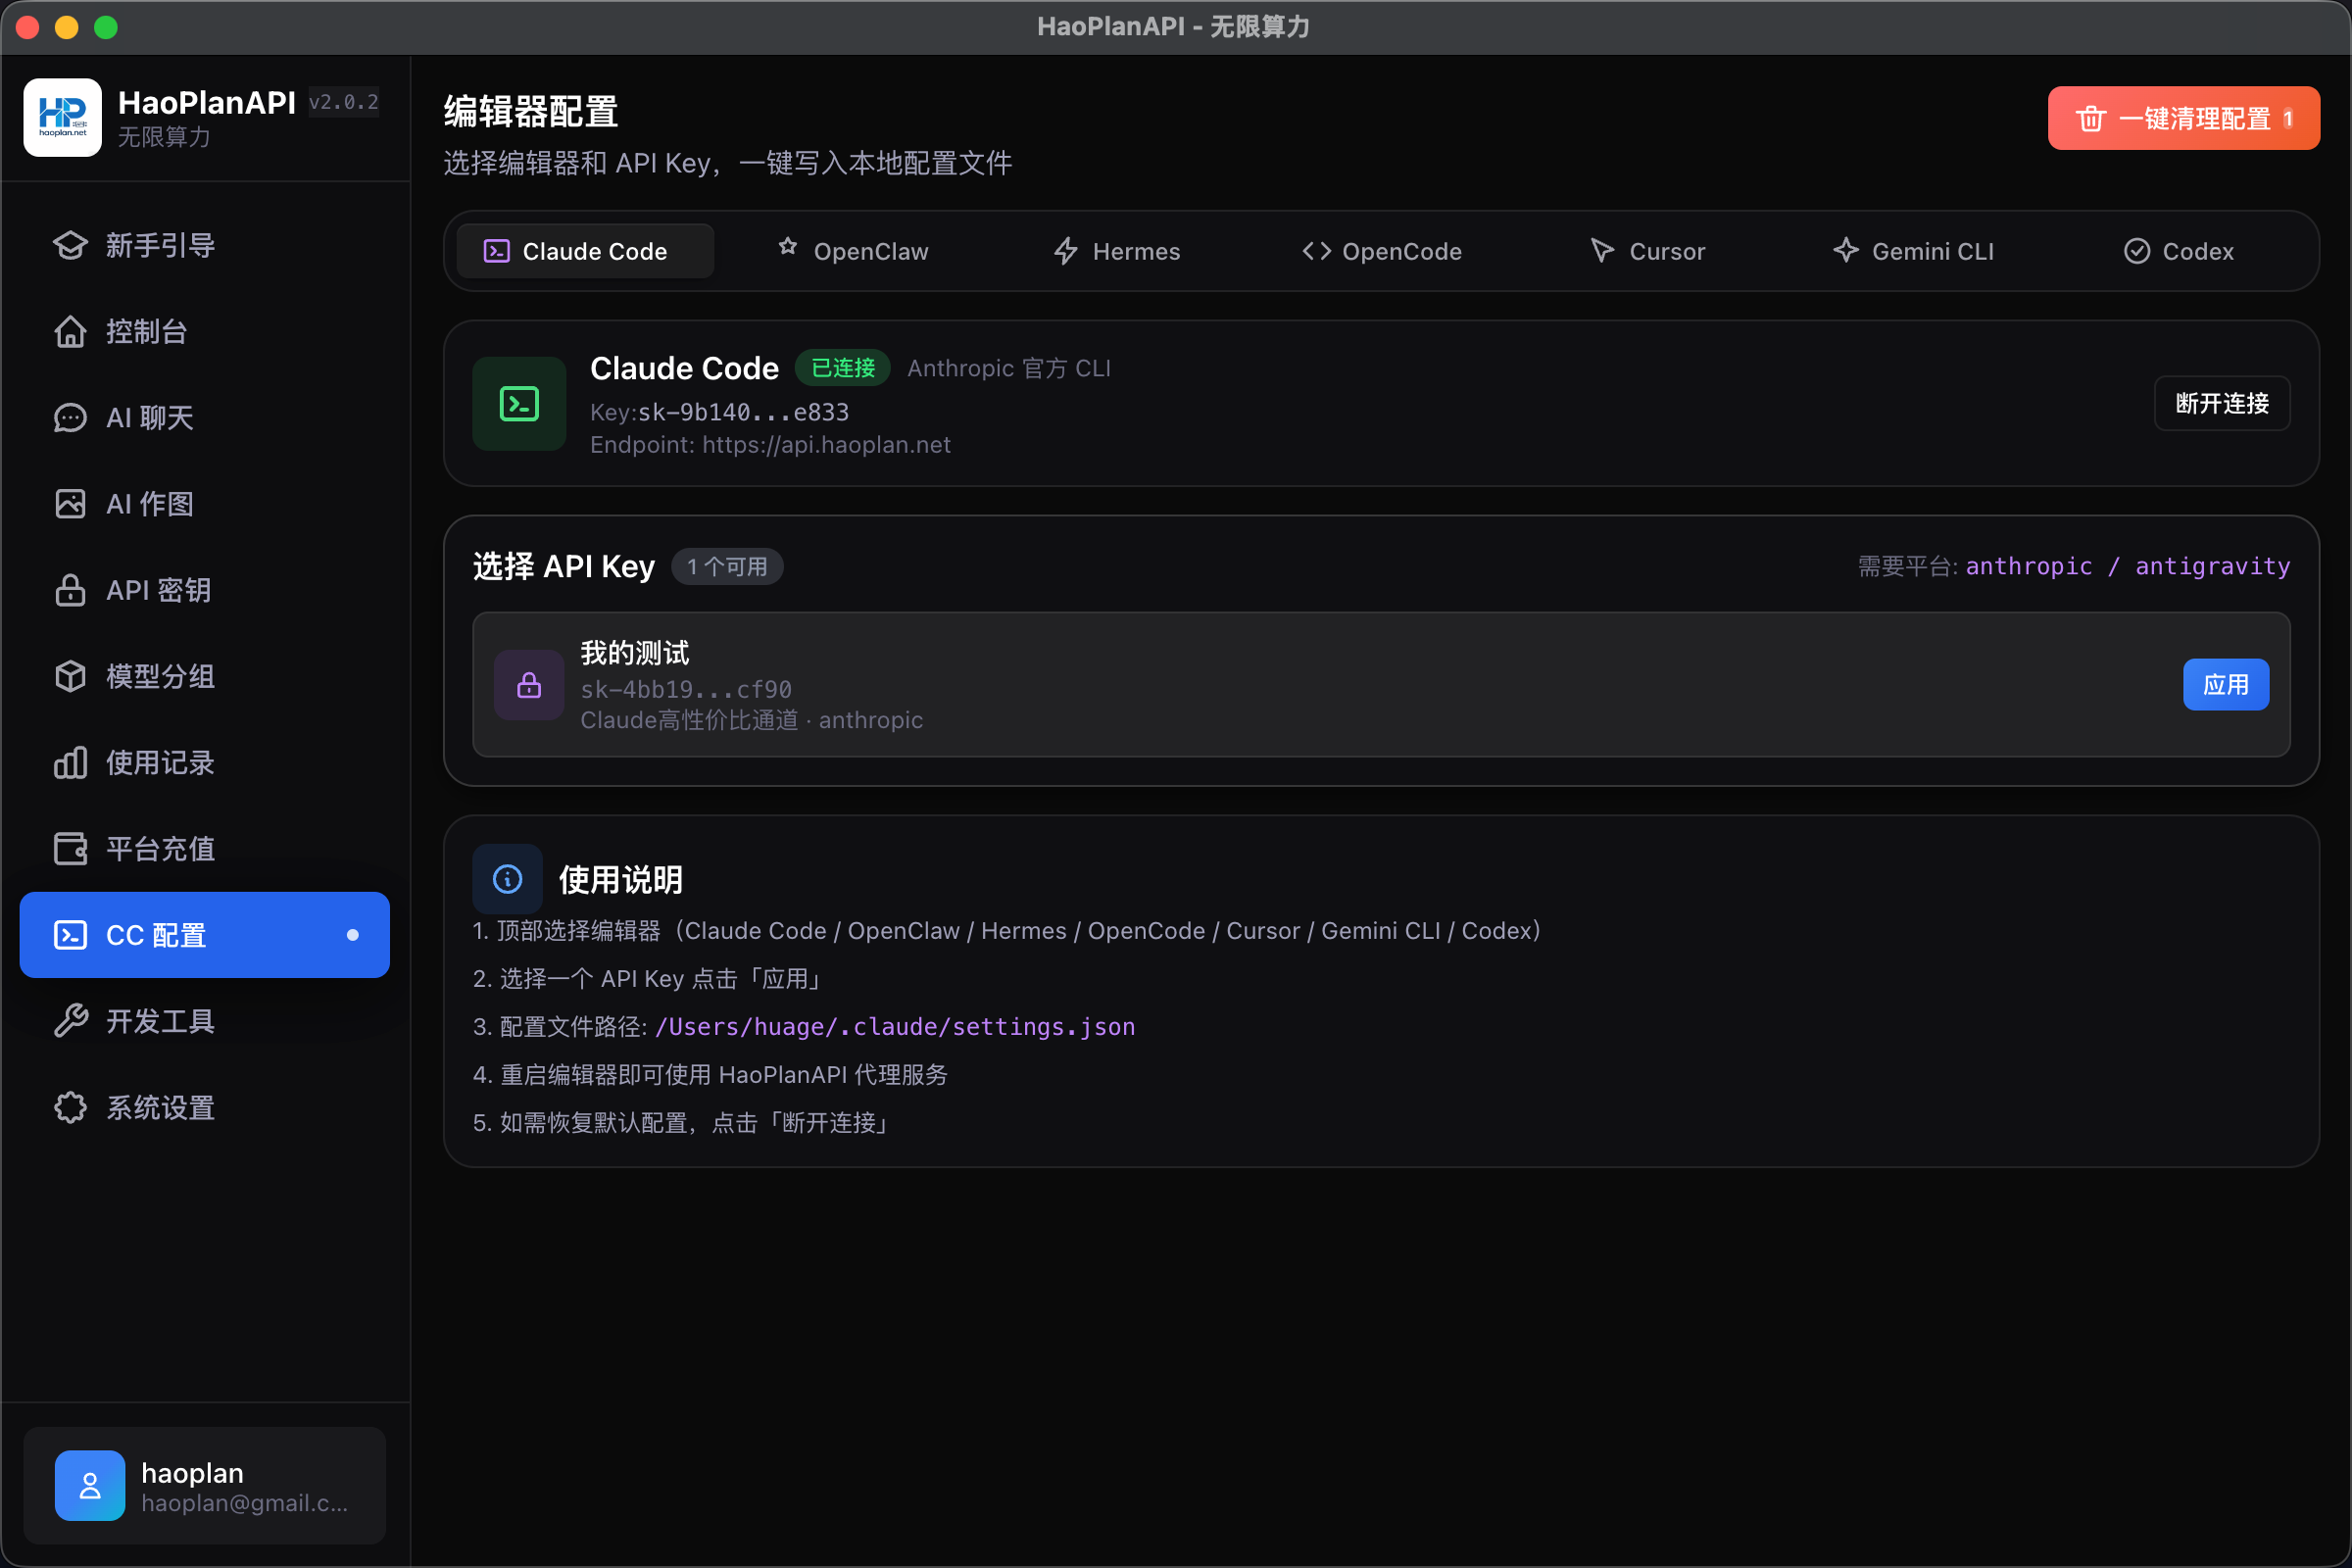The width and height of the screenshot is (2352, 1568).
Task: Go to the 控制台 dashboard
Action: click(205, 332)
